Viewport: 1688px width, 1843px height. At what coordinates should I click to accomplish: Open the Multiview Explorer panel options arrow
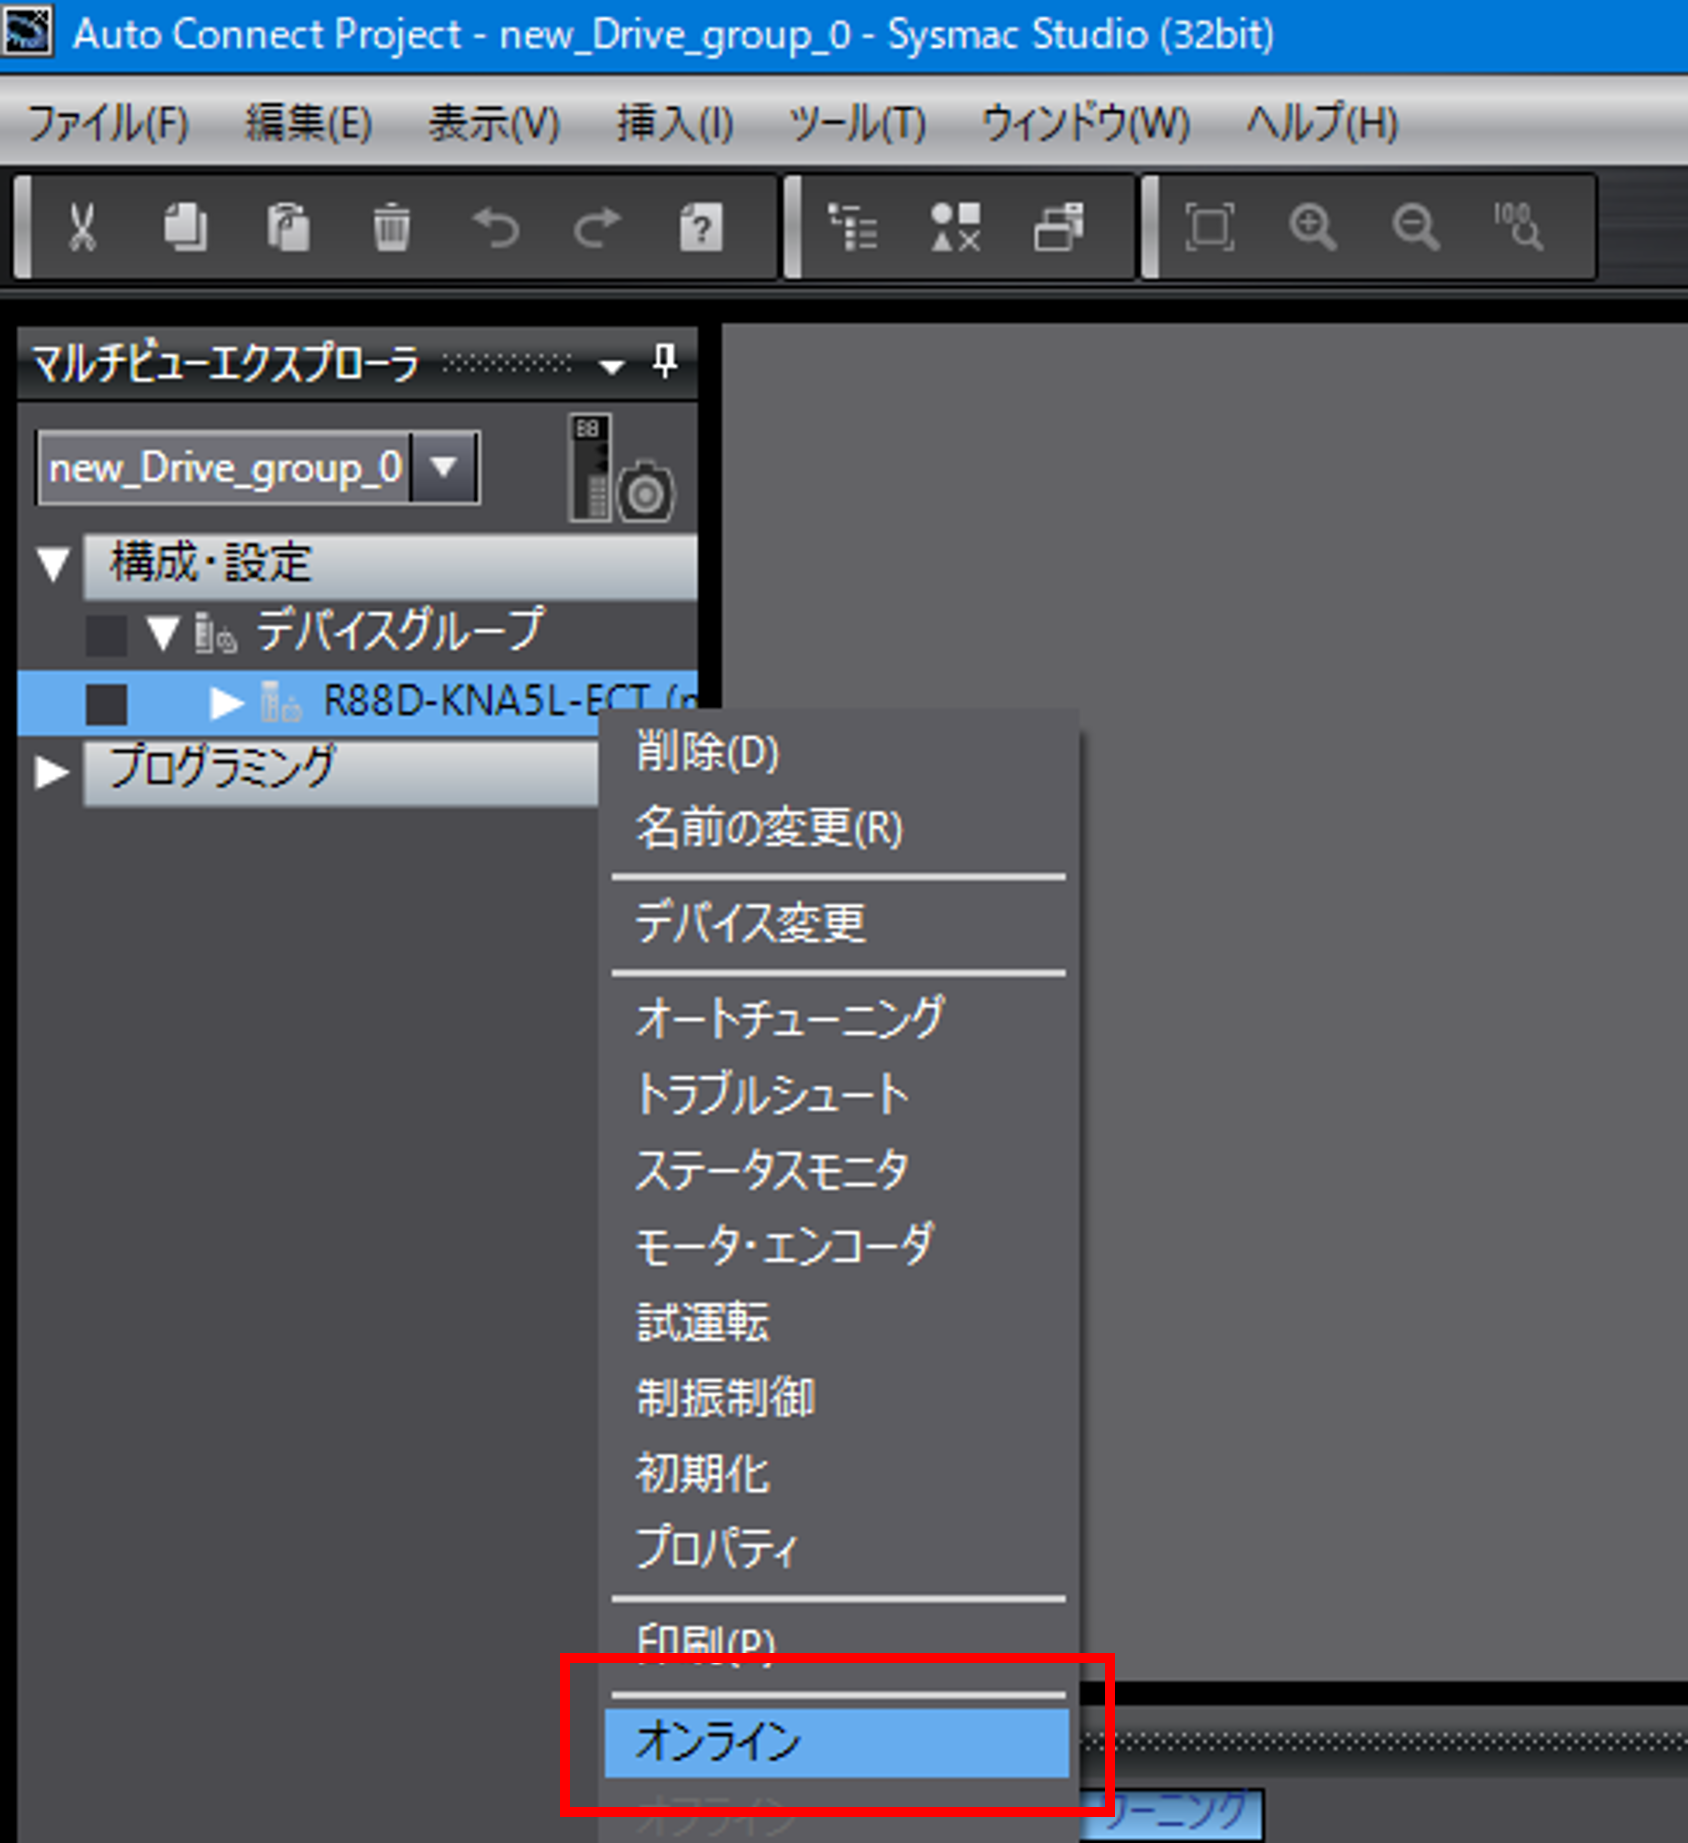[611, 366]
